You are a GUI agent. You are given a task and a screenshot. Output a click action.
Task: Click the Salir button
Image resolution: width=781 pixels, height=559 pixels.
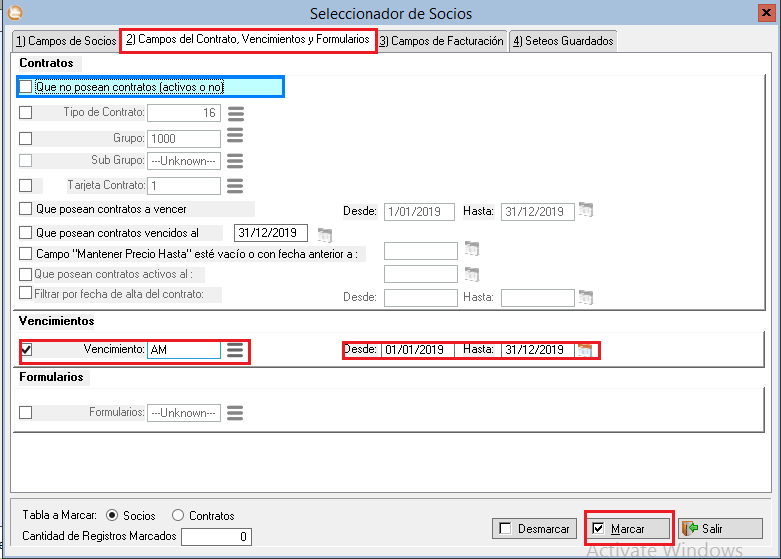720,528
